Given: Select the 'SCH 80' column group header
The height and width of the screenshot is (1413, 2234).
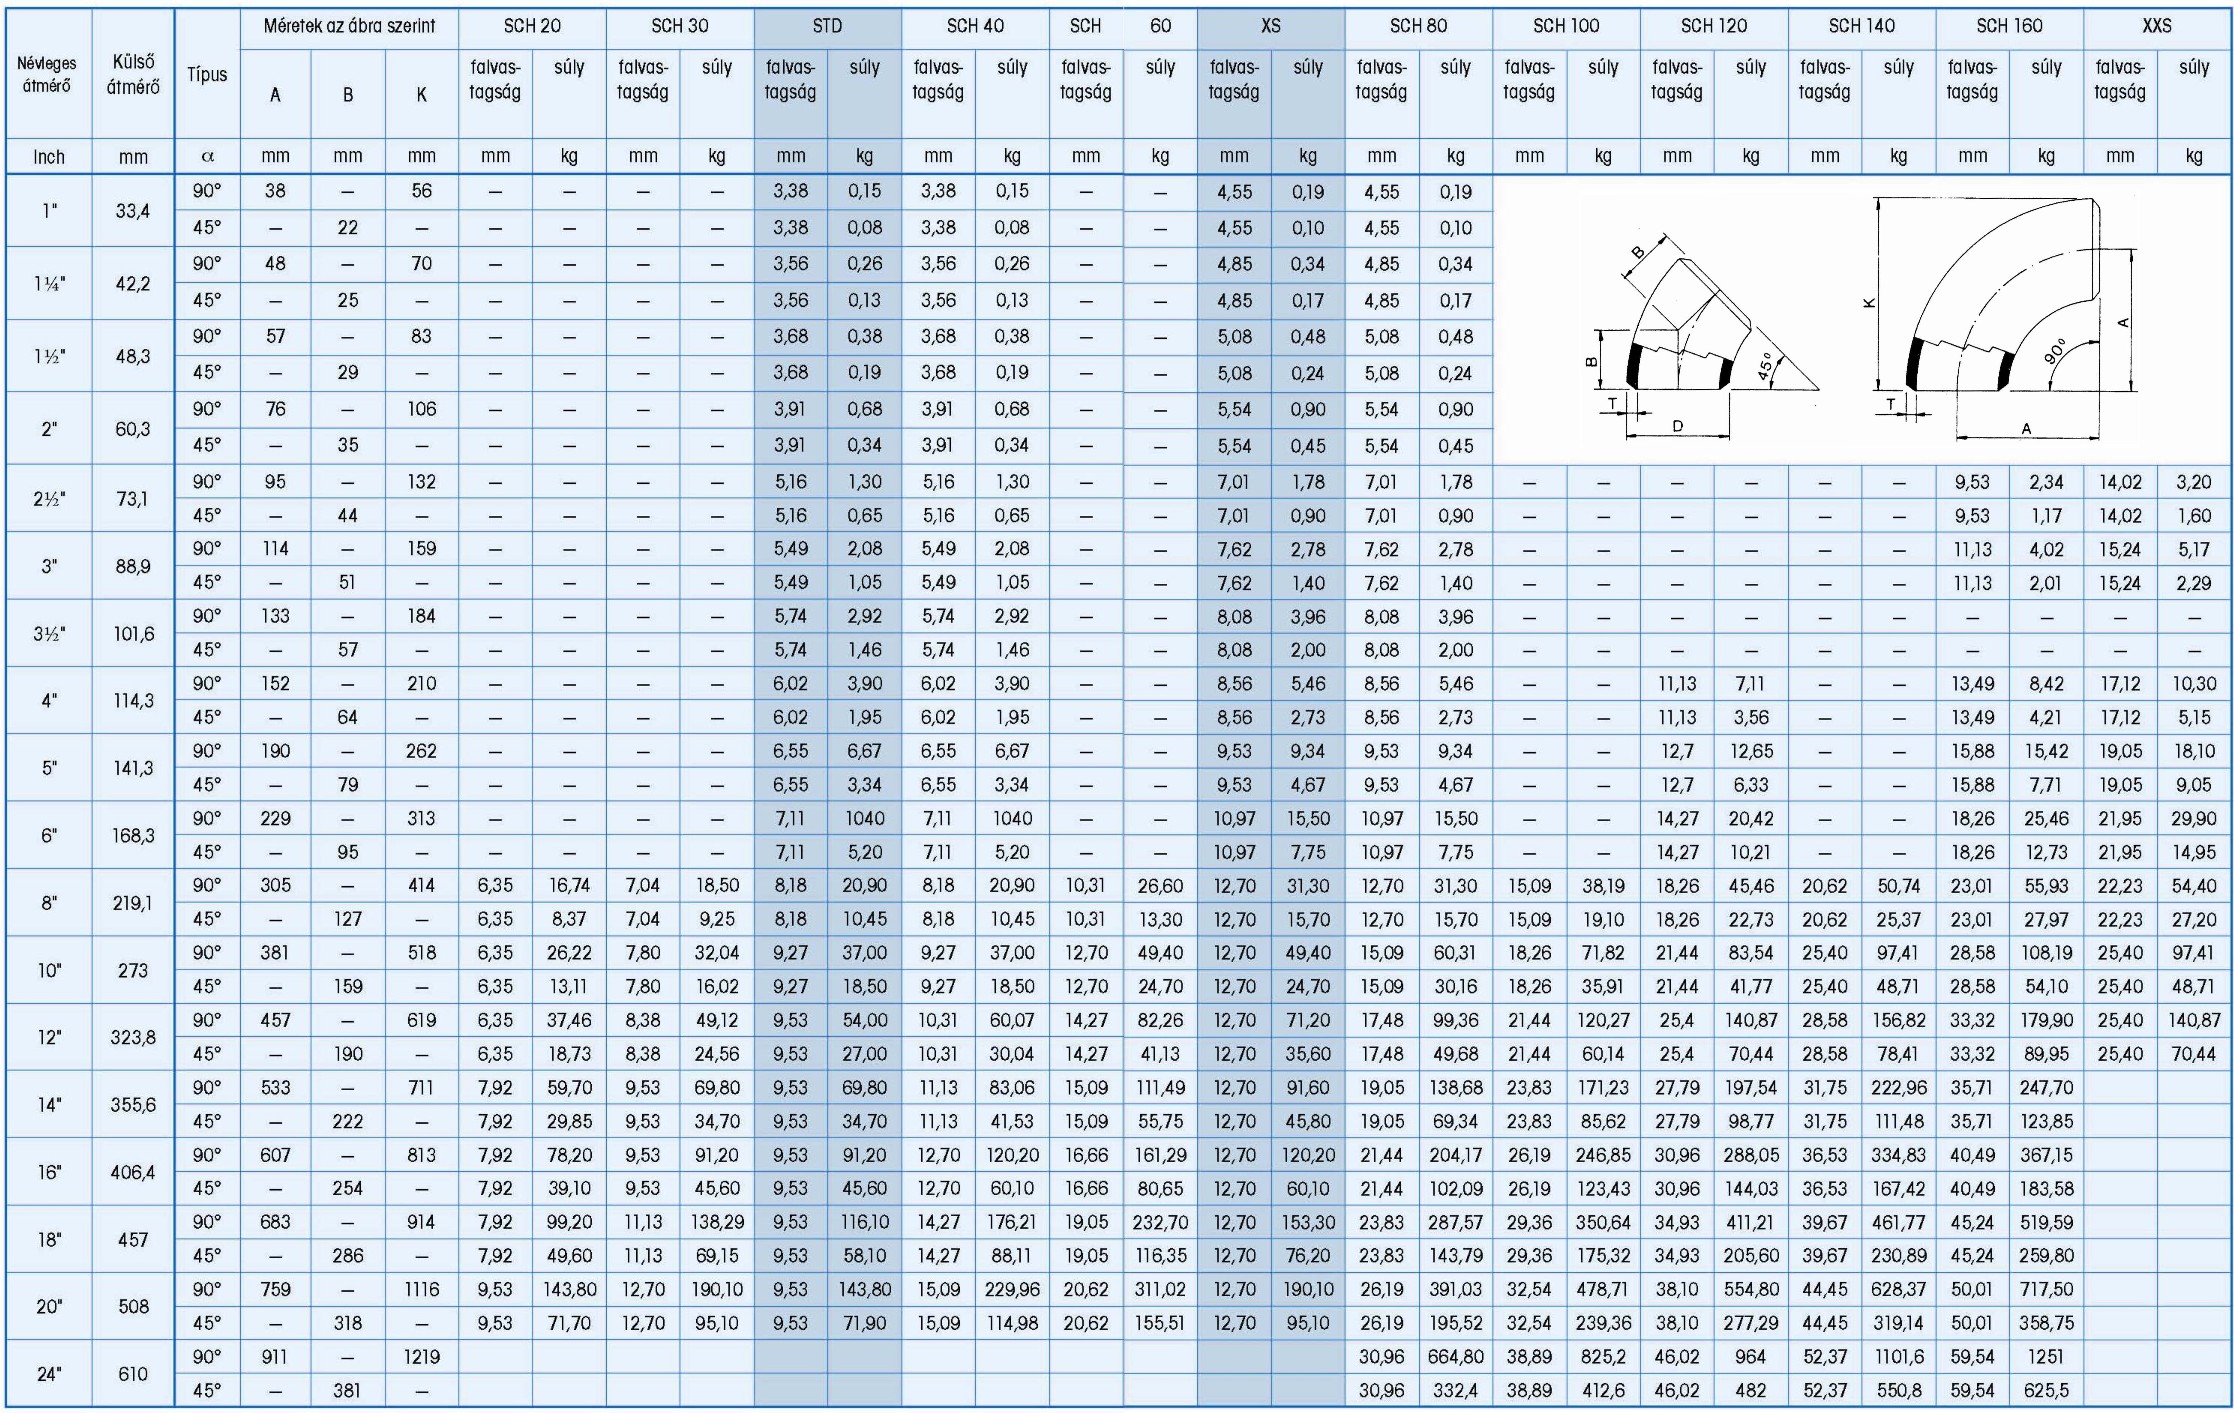Looking at the screenshot, I should click(1418, 27).
